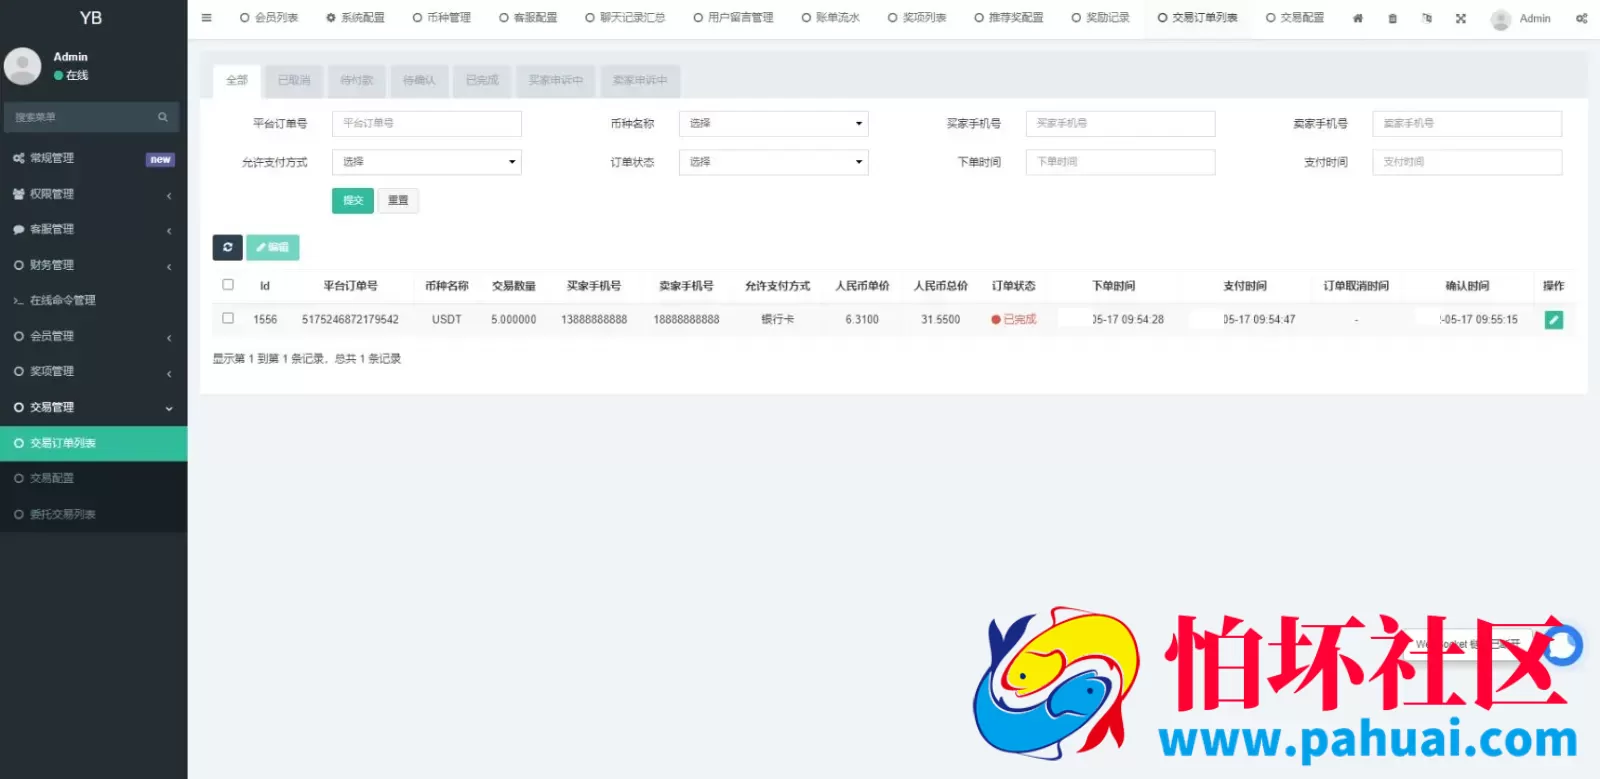The height and width of the screenshot is (779, 1600).
Task: Open the Admin user avatar in the top bar
Action: 1500,19
